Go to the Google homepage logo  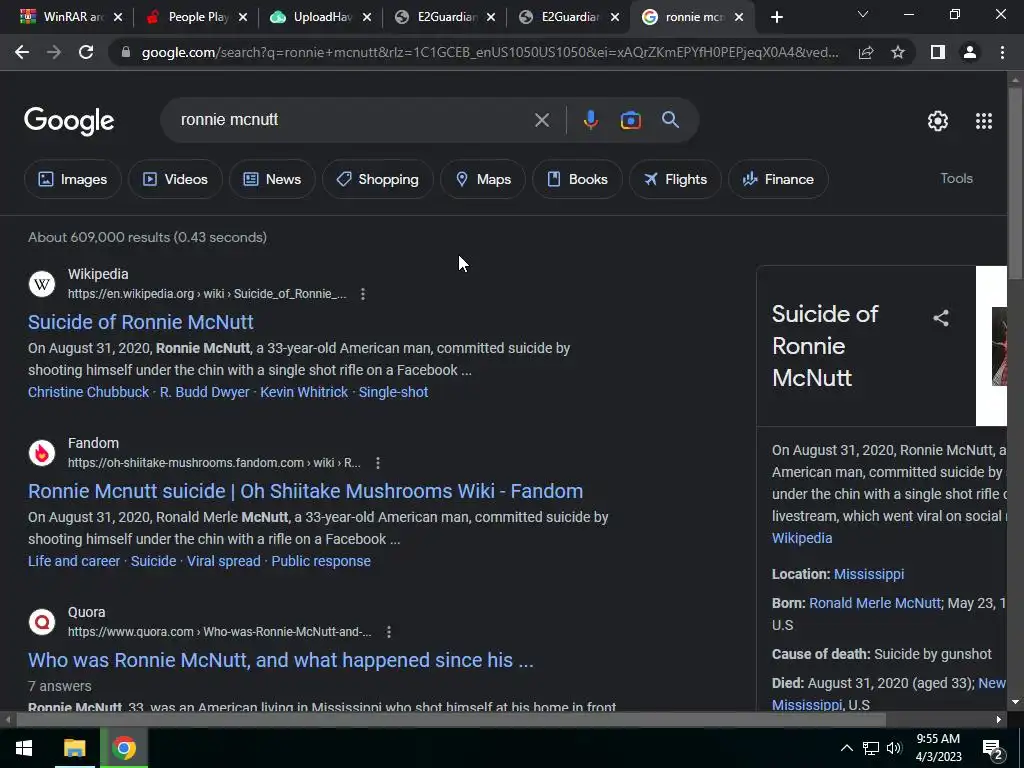(69, 121)
